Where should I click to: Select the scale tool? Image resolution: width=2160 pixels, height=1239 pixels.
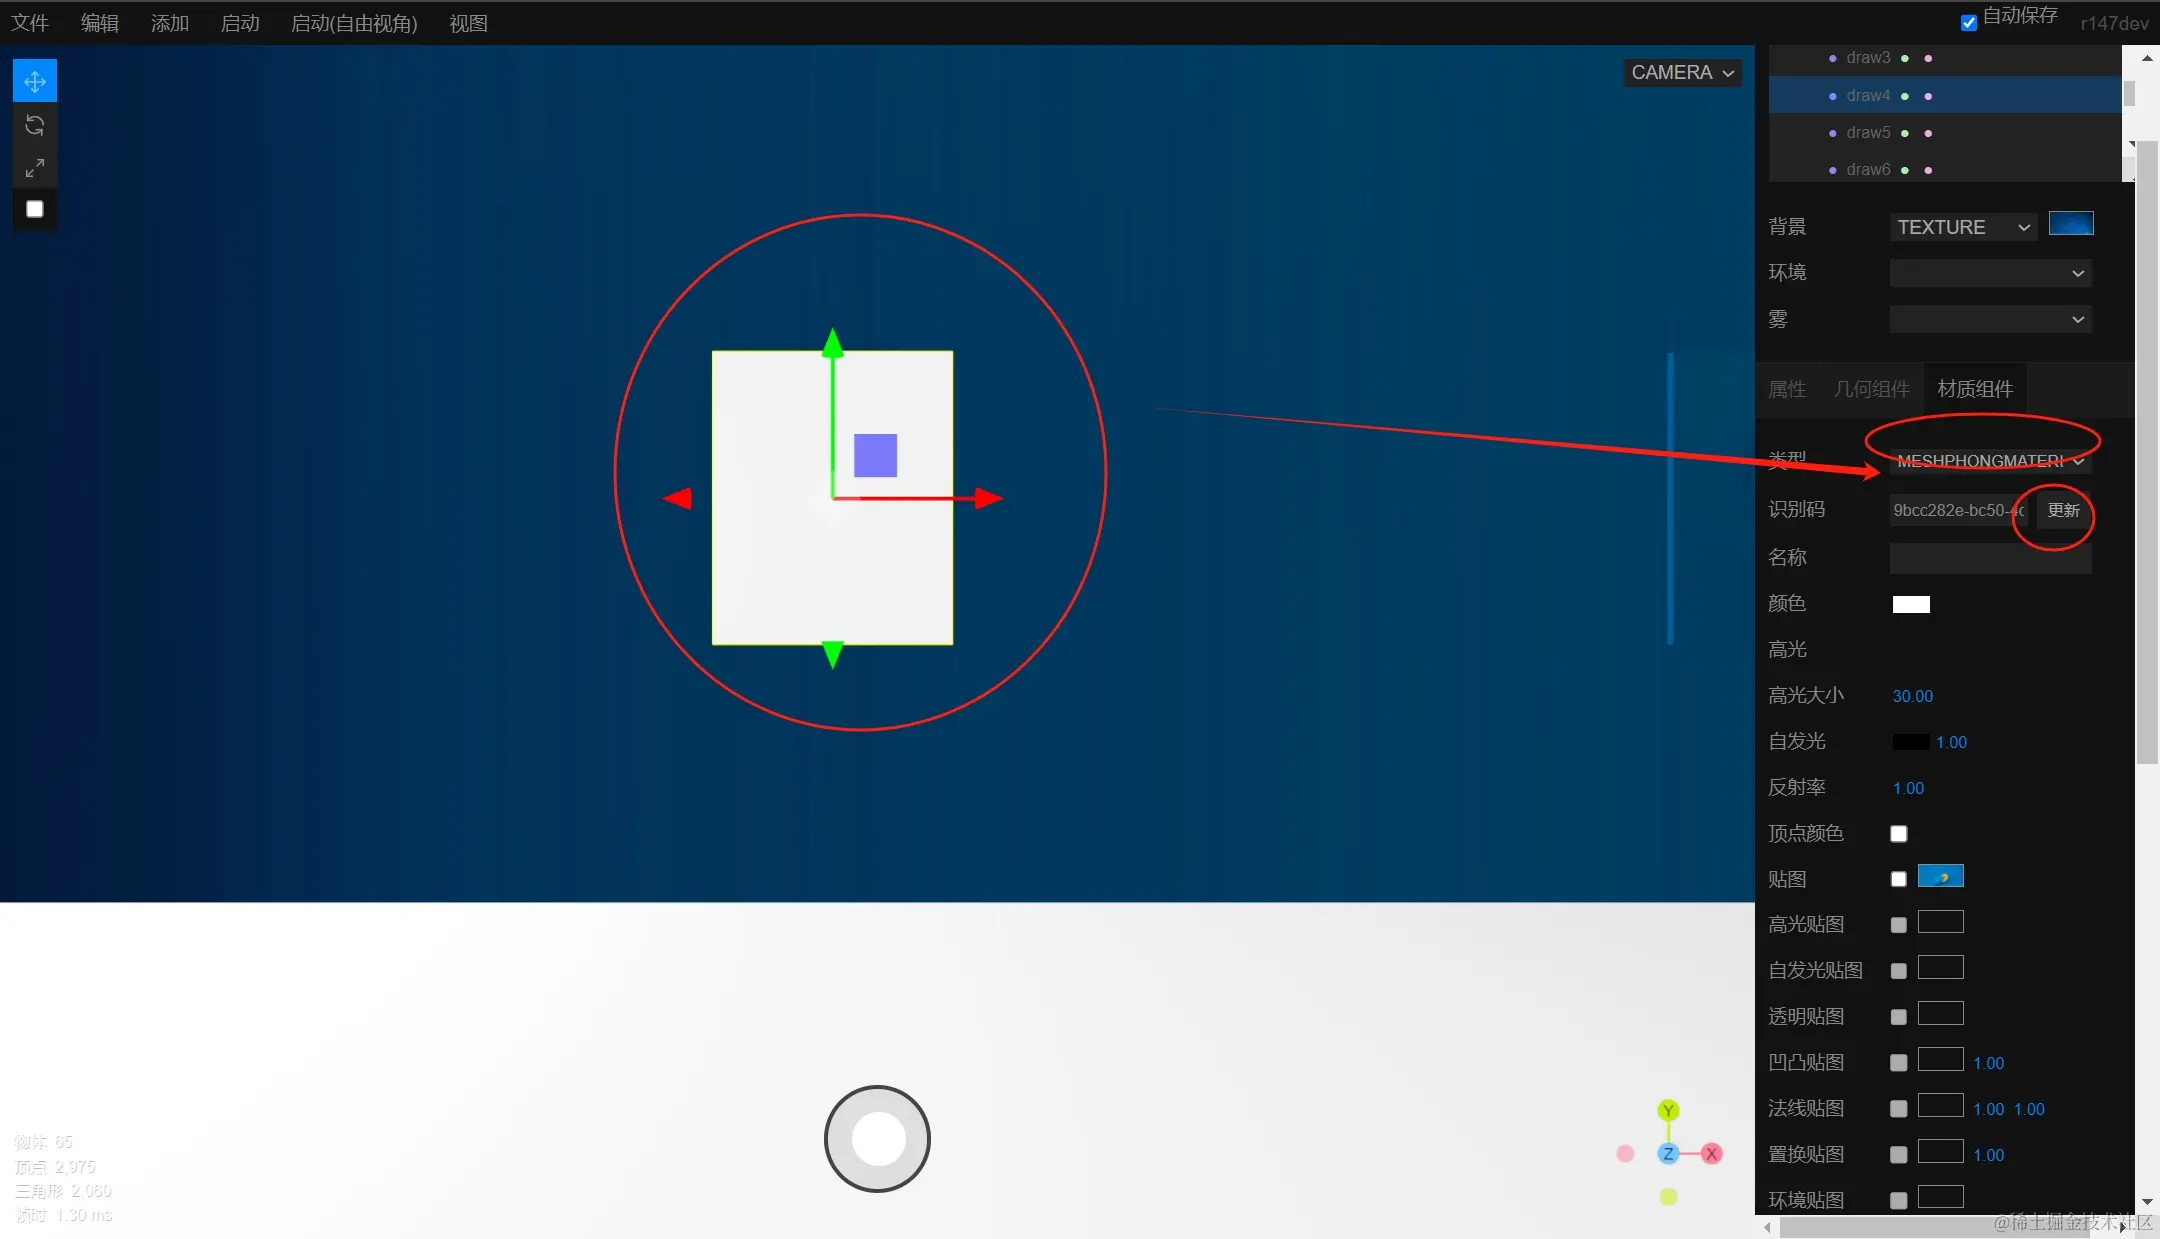click(x=35, y=168)
